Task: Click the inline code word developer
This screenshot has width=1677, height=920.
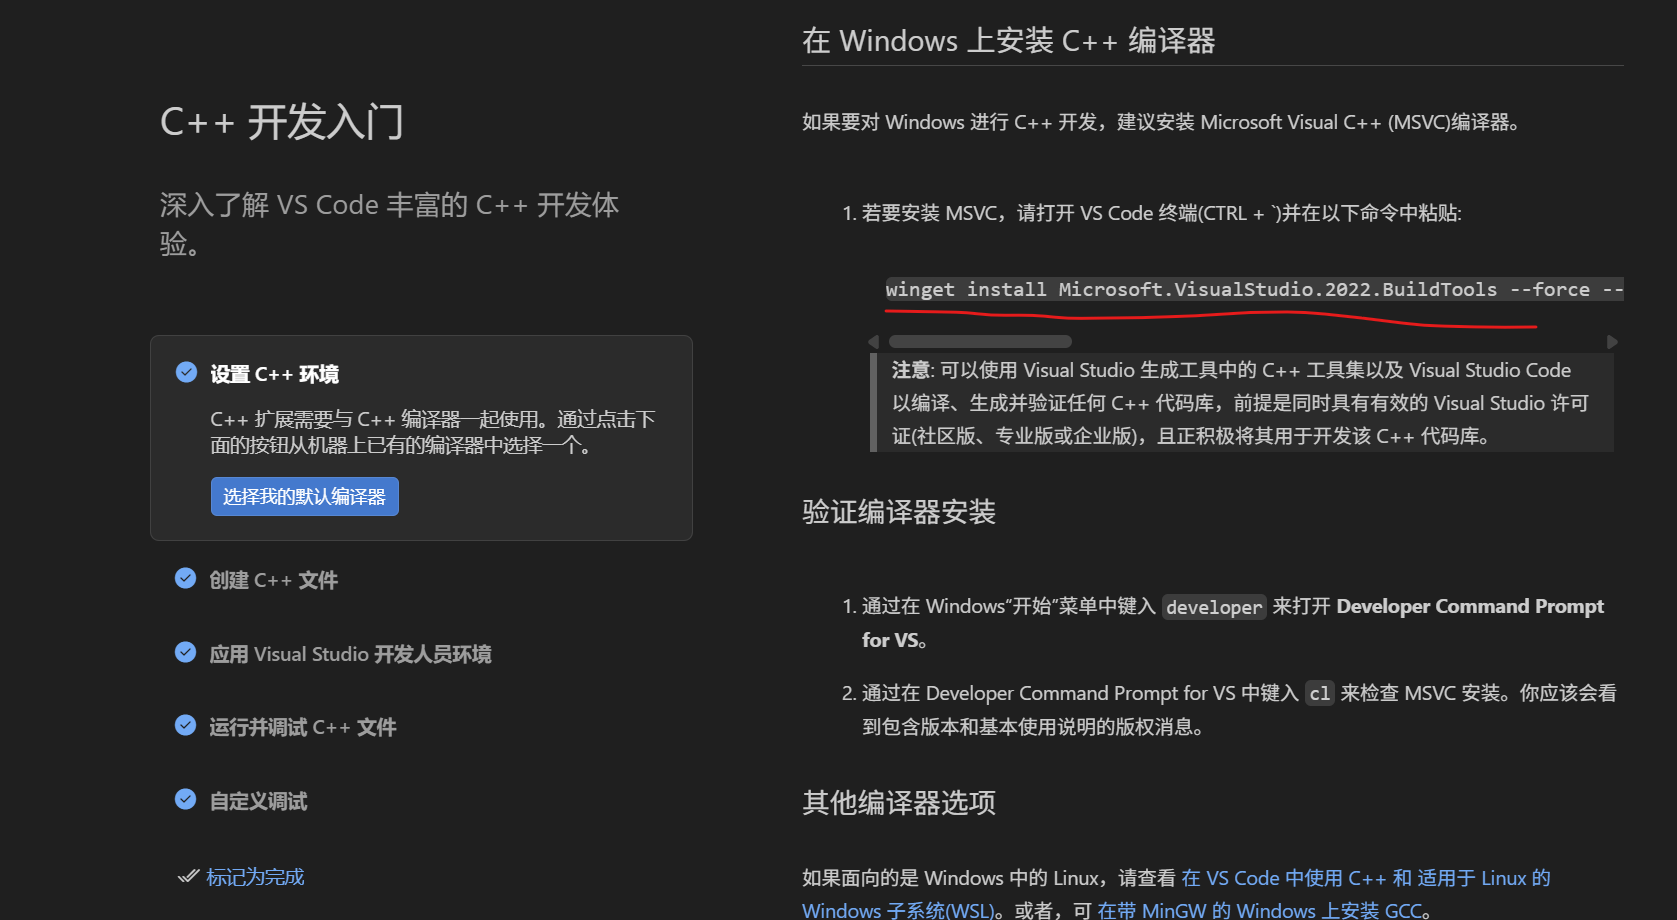Action: (x=1214, y=607)
